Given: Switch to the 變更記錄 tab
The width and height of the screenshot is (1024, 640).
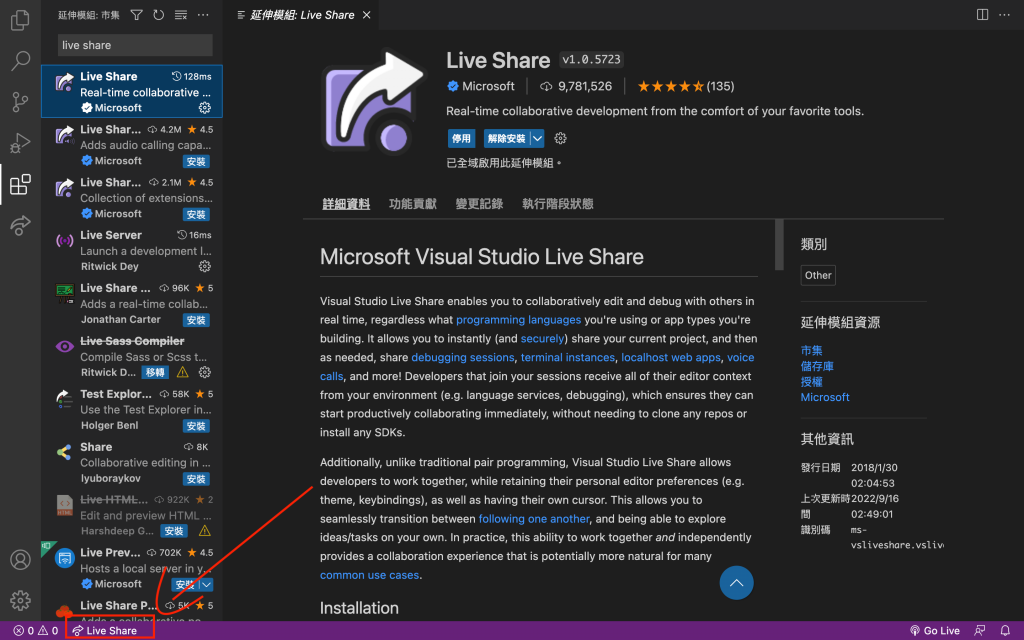Looking at the screenshot, I should click(479, 204).
